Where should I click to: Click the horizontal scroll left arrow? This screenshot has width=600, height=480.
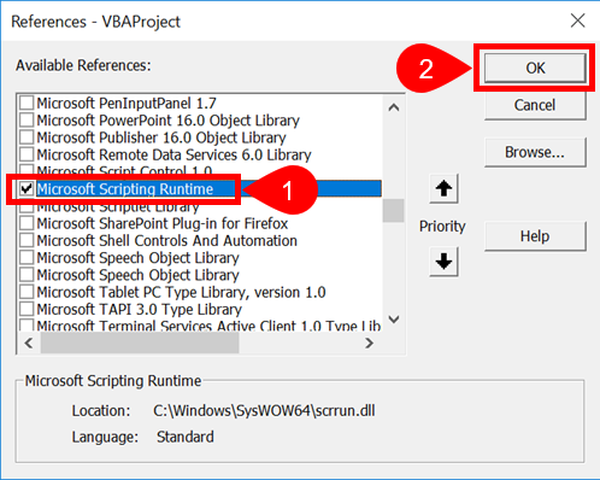point(29,343)
